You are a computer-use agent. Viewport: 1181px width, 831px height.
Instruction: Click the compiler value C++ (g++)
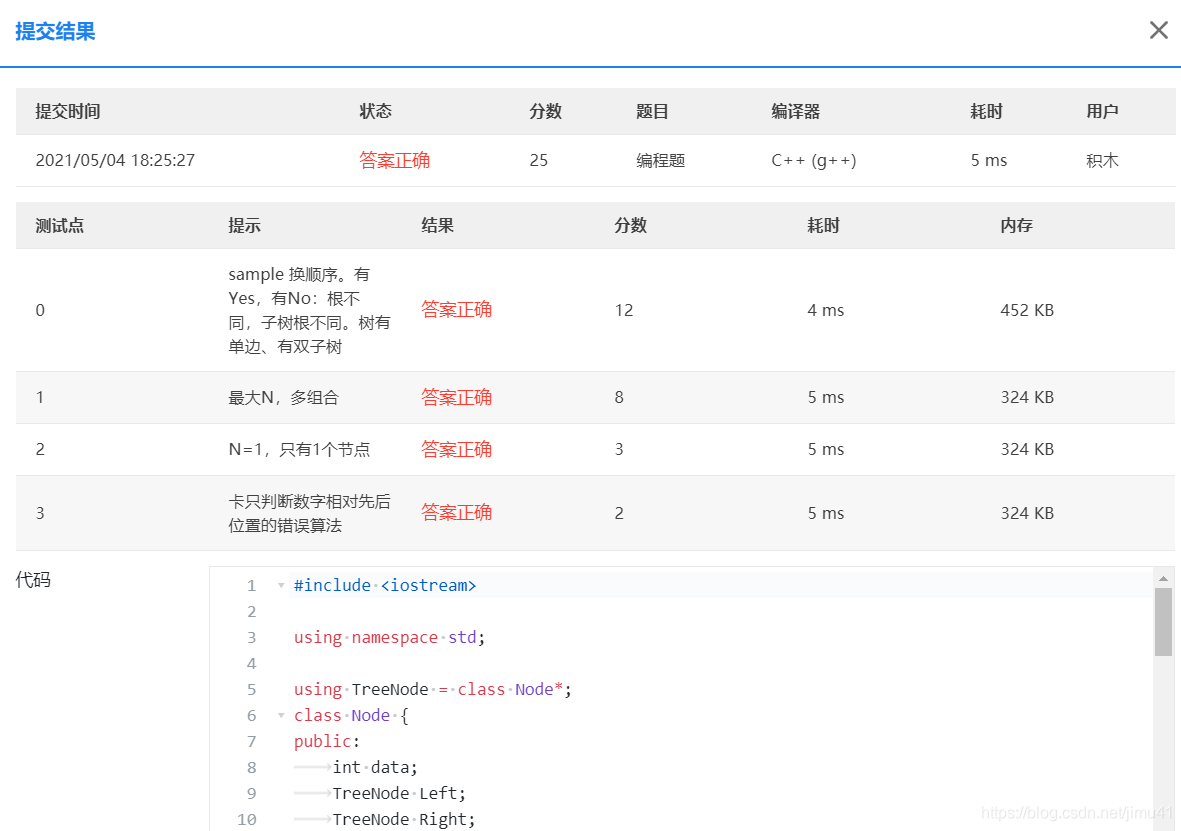(x=813, y=160)
